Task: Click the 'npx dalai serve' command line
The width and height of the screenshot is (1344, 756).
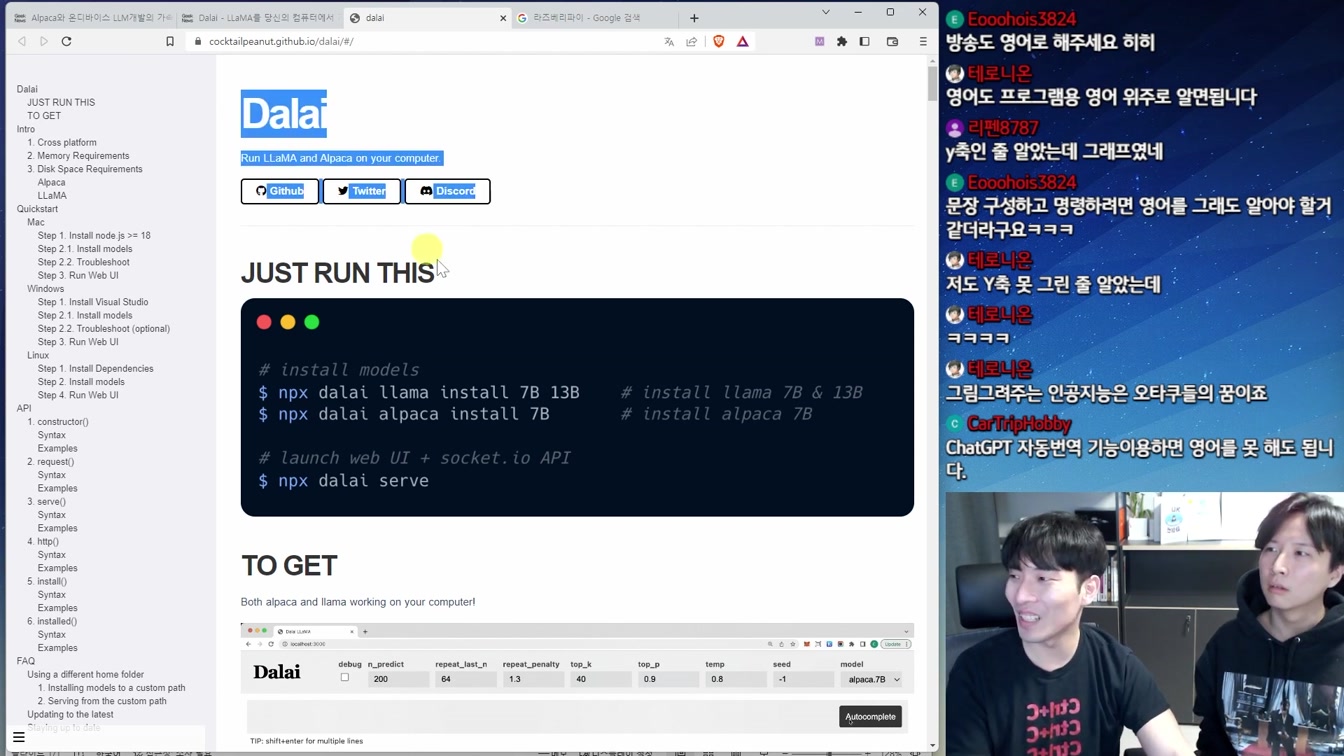Action: coord(344,481)
